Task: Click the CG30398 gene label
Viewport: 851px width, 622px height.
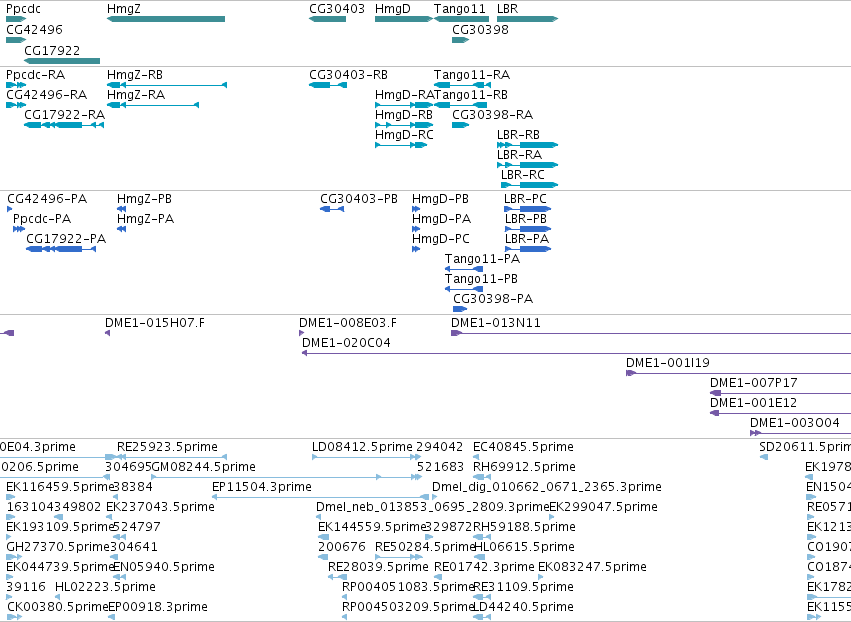Action: 480,29
